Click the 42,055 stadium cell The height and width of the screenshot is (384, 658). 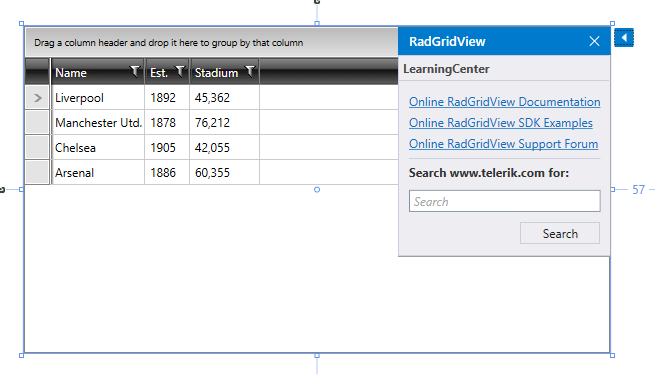(x=225, y=148)
